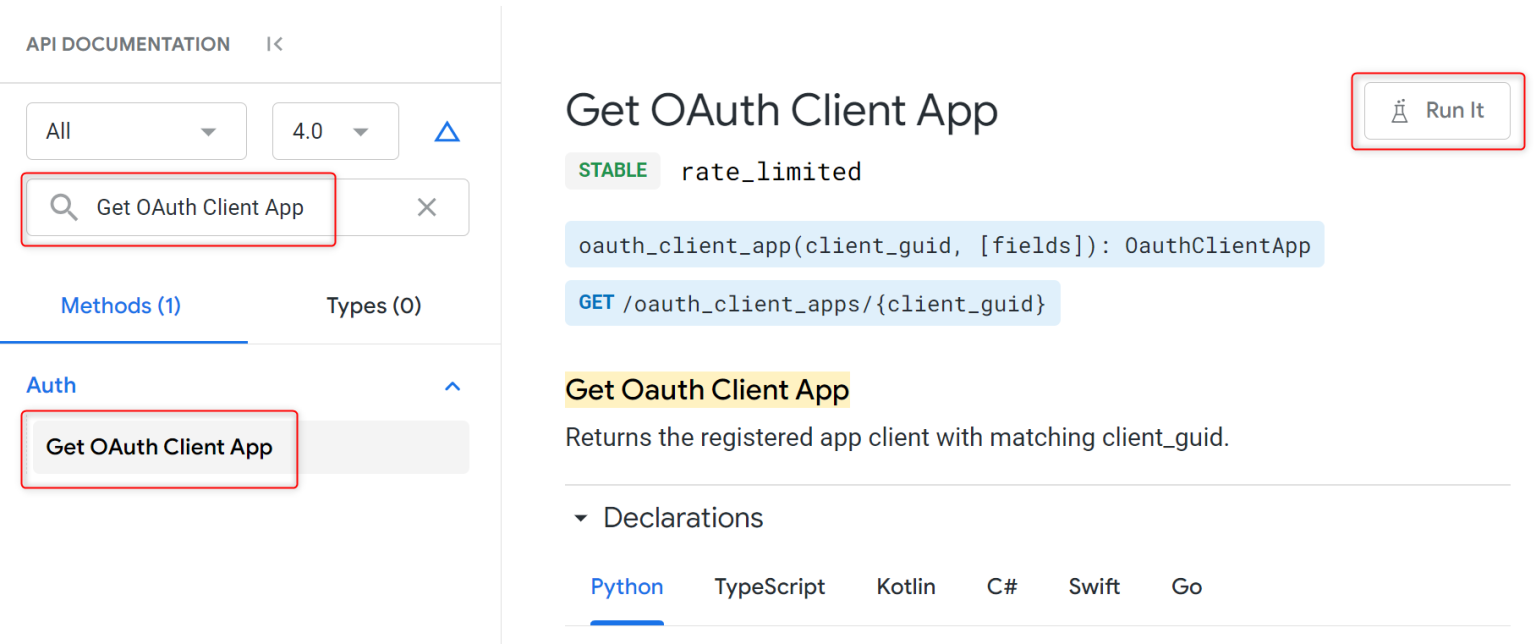Click the rate_limited indicator label
The width and height of the screenshot is (1536, 644).
point(770,171)
